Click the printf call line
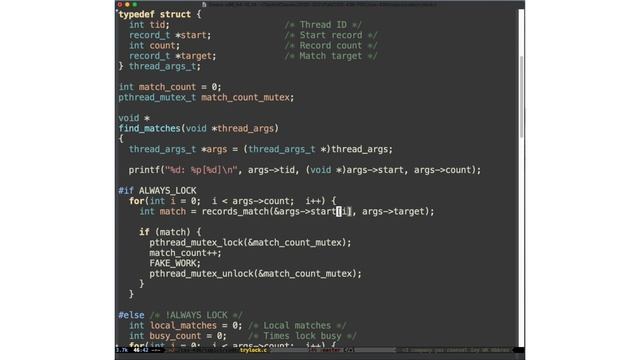 [305, 170]
